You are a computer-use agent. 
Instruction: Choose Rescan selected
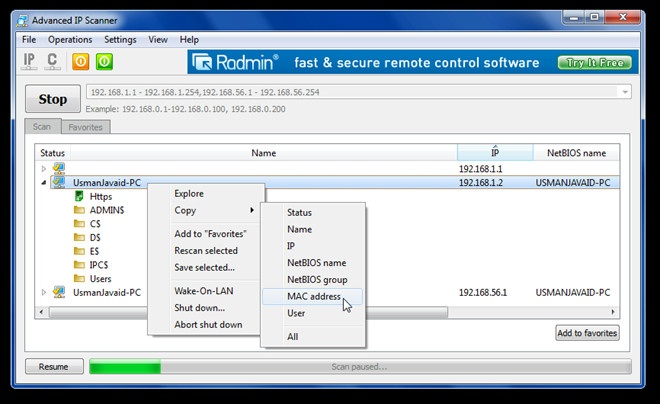(x=206, y=250)
